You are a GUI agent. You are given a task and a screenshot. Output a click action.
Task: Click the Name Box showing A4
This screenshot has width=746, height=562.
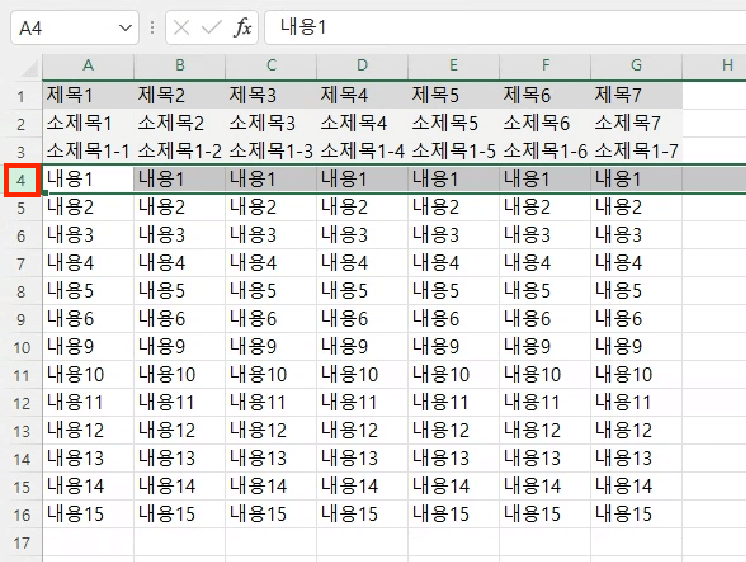[74, 28]
